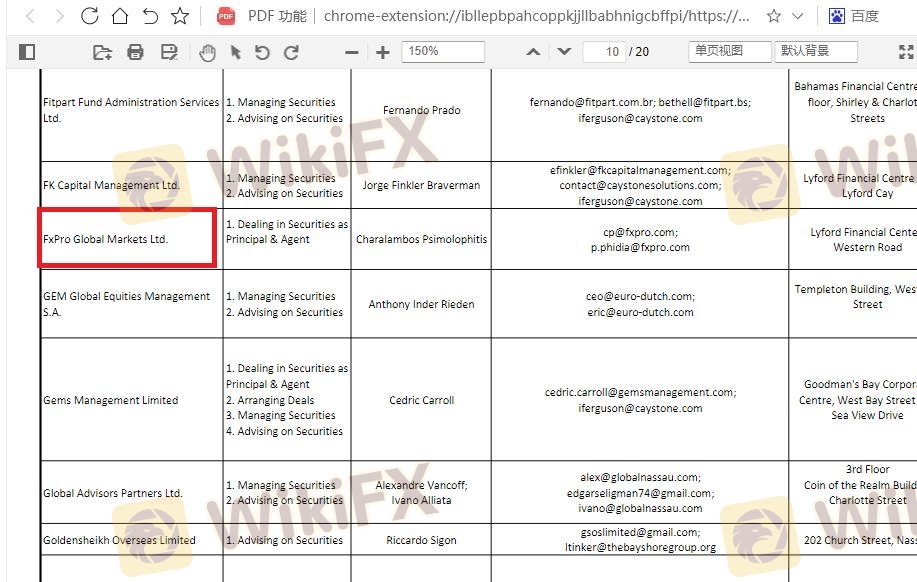Screen dimensions: 917x582
Task: Click 'Lyford Cay' address text
Action: tap(867, 194)
